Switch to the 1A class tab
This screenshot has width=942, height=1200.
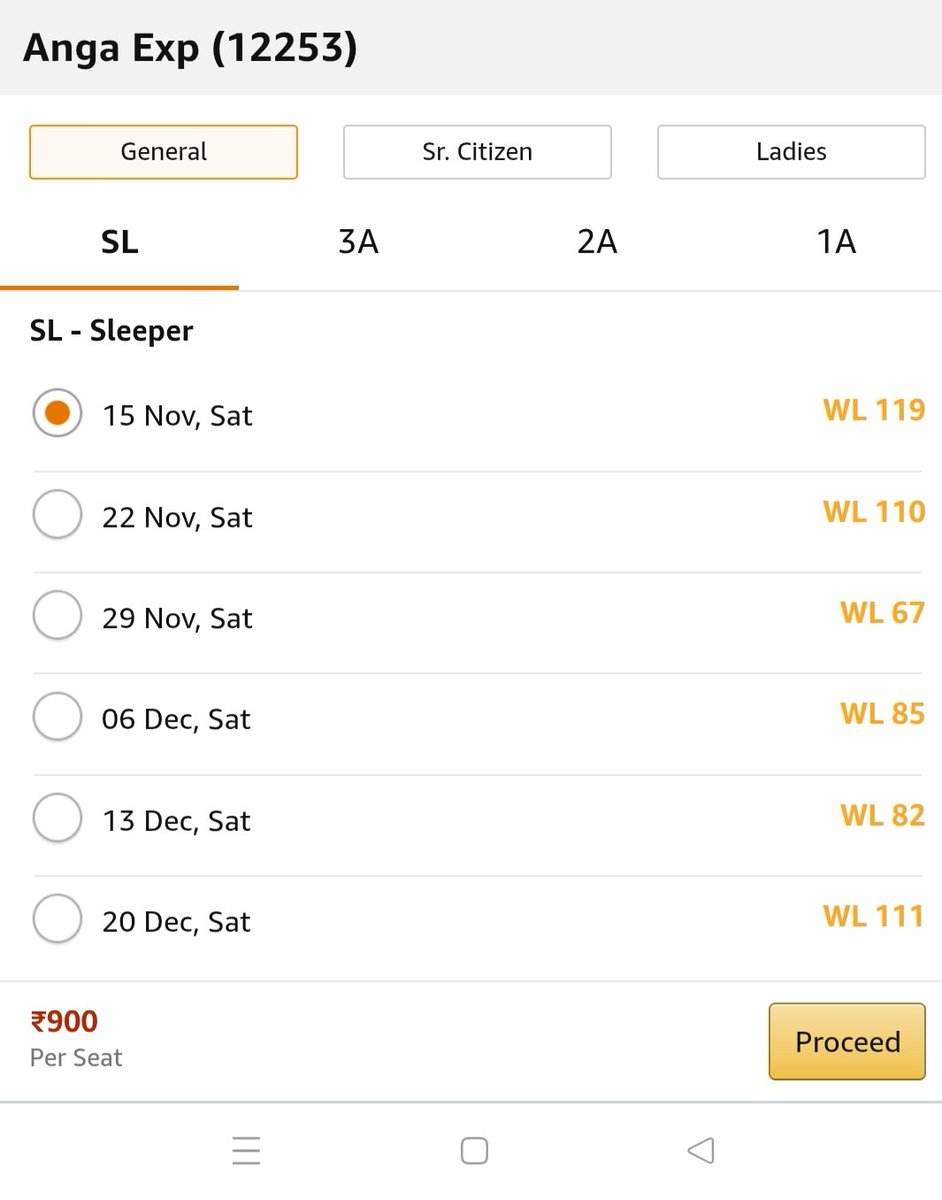(x=836, y=243)
